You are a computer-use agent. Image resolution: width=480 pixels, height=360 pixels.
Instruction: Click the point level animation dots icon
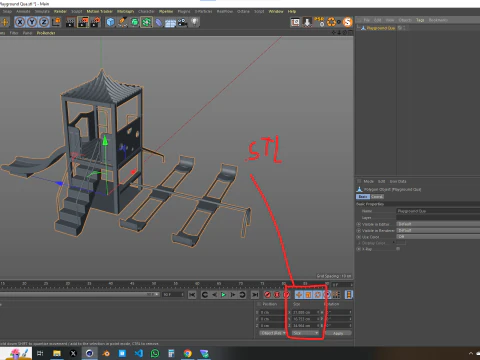point(336,295)
